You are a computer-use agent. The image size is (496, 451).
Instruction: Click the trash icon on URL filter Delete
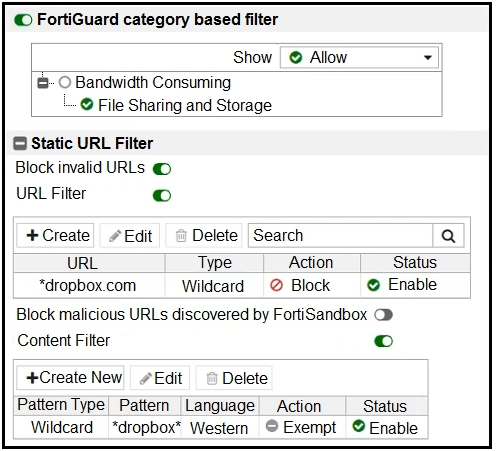[181, 236]
